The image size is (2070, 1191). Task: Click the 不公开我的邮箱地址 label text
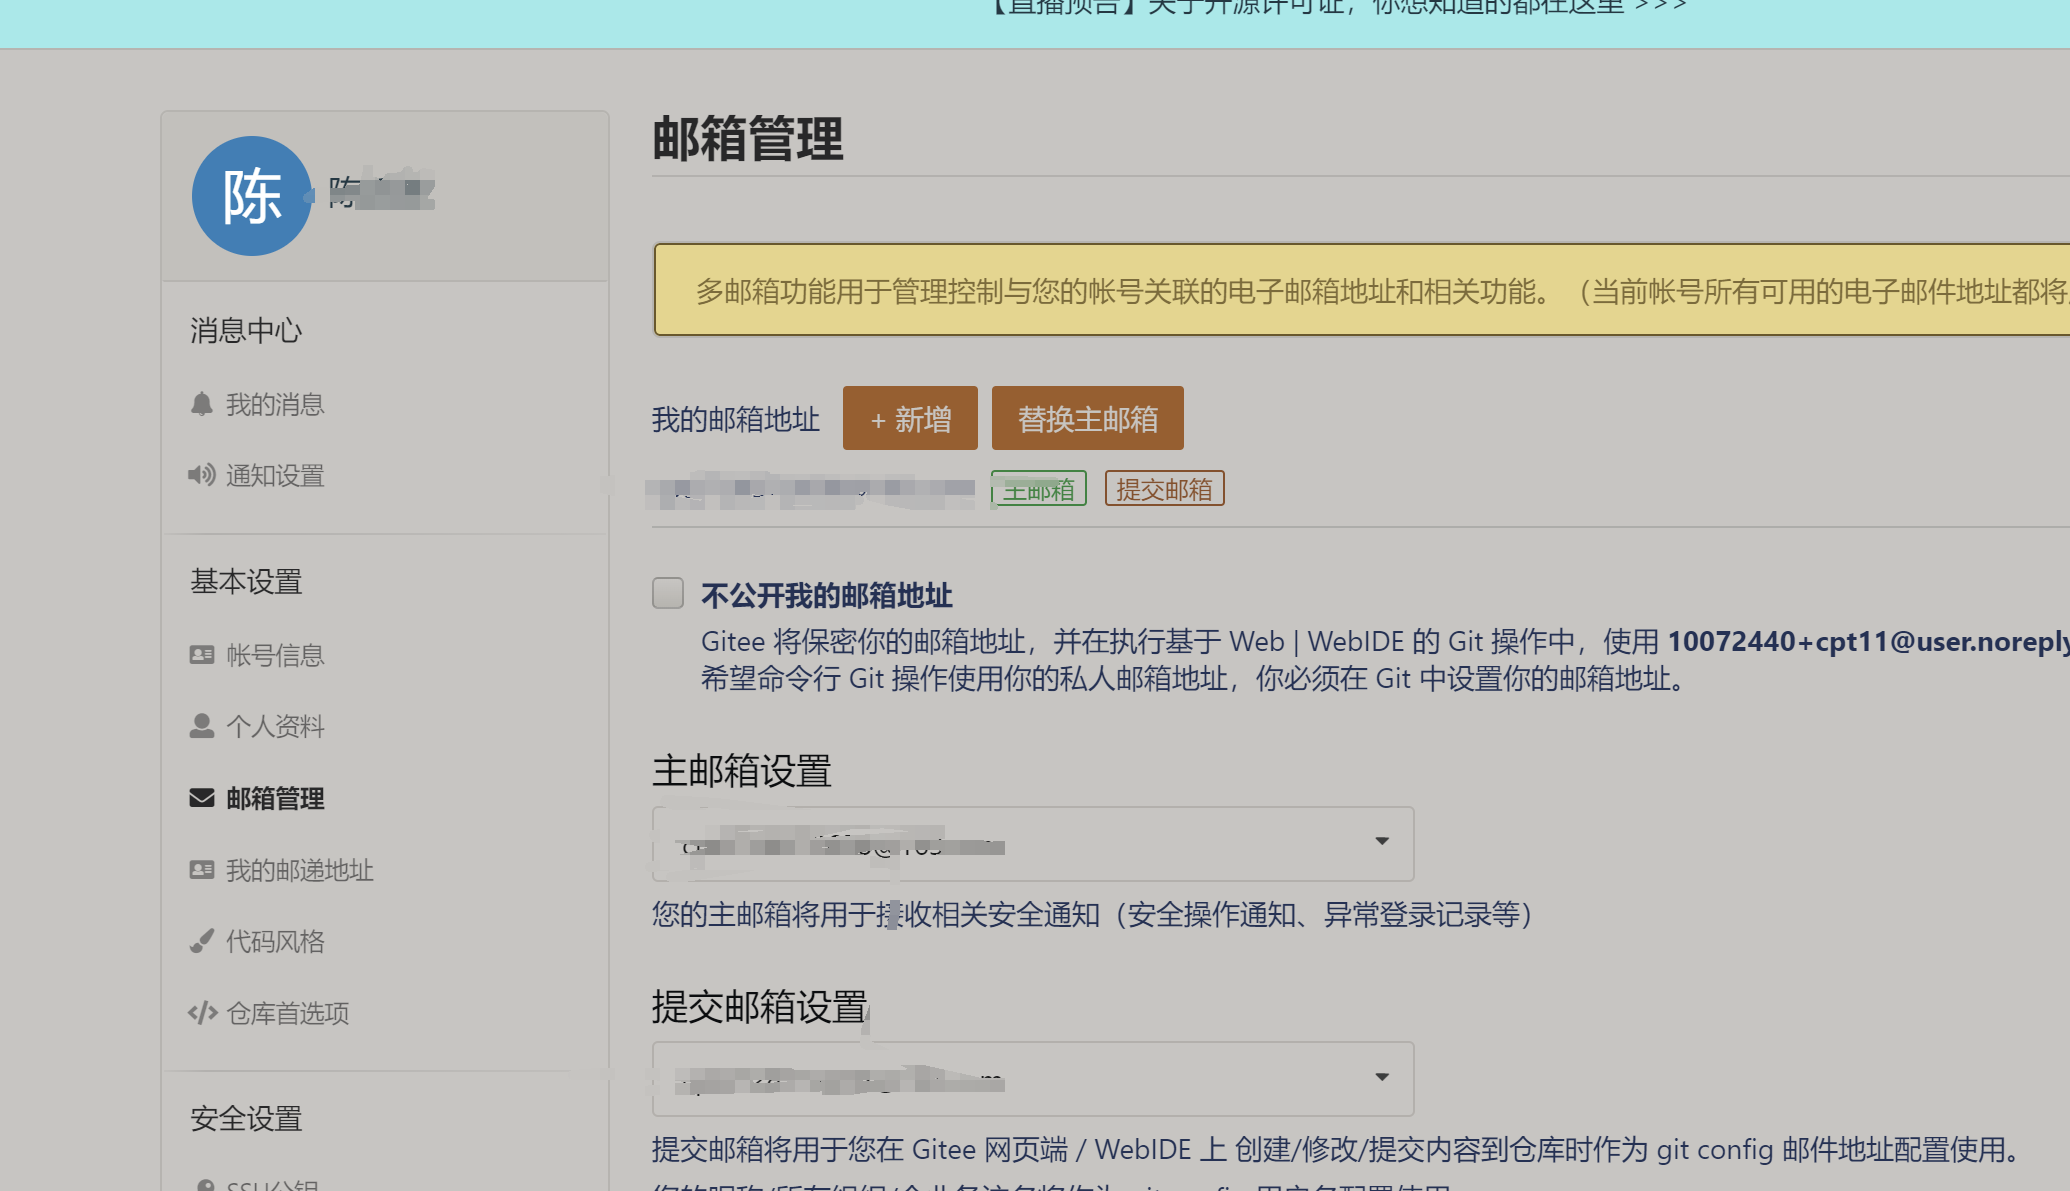click(x=826, y=596)
